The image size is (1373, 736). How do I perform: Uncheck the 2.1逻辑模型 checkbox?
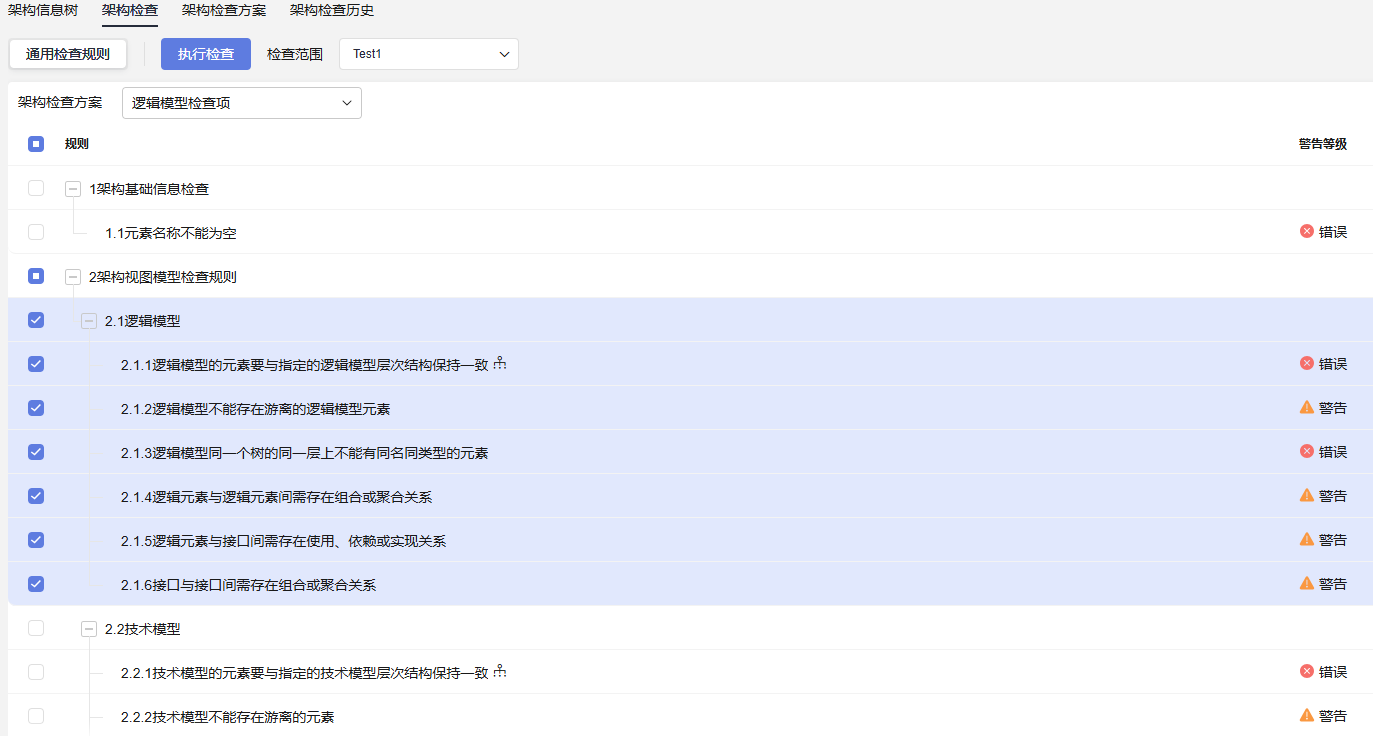36,320
